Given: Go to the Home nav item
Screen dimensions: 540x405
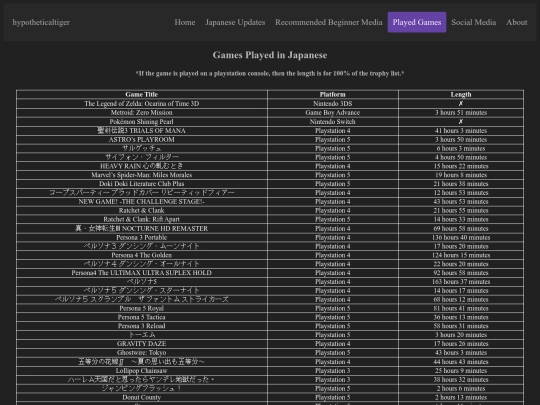Looking at the screenshot, I should 185,22.
